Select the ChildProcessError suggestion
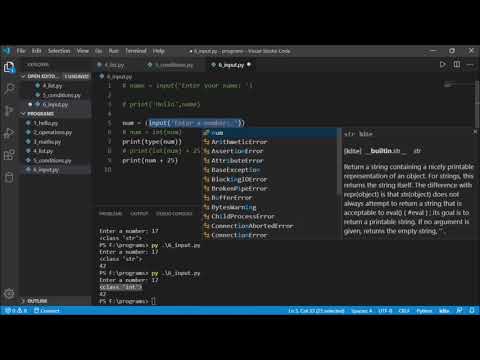 [270, 217]
